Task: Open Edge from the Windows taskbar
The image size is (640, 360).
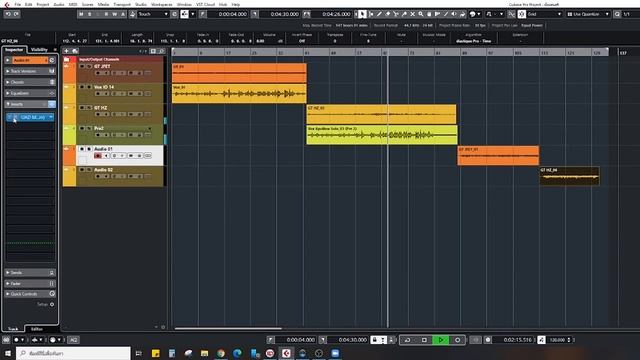Action: pyautogui.click(x=237, y=353)
